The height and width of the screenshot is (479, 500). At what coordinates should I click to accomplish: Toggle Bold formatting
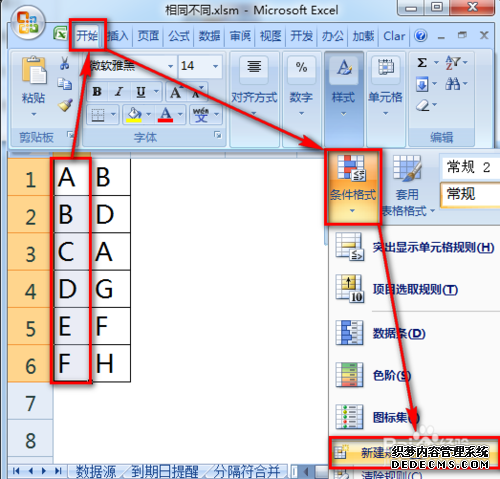pos(97,92)
